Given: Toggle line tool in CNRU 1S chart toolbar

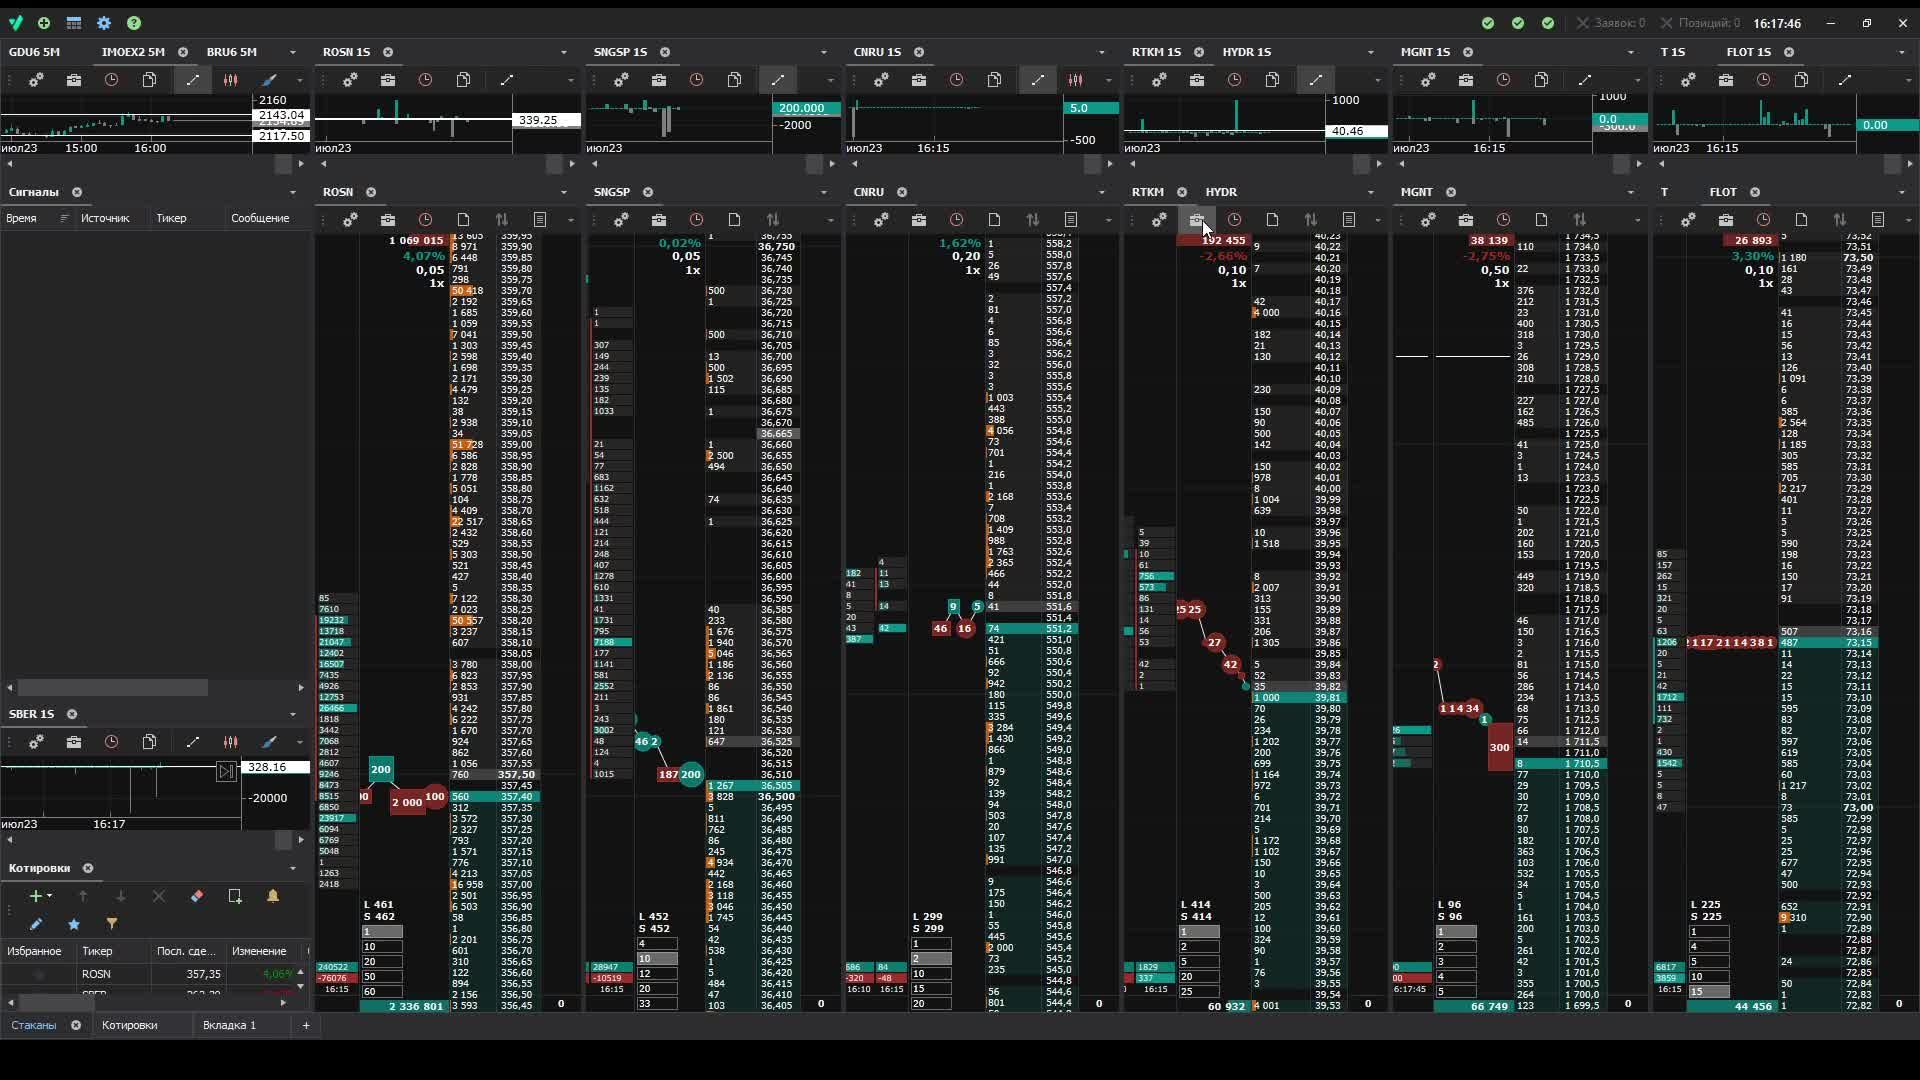Looking at the screenshot, I should tap(1038, 80).
